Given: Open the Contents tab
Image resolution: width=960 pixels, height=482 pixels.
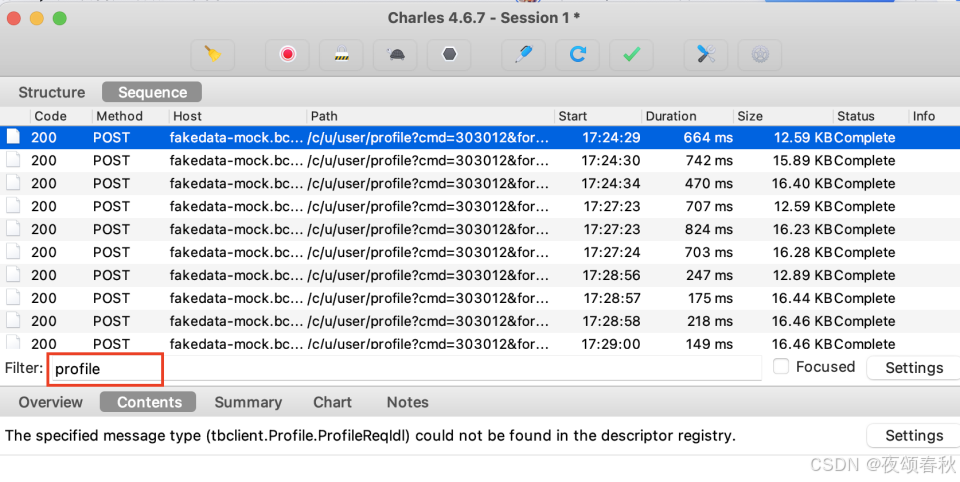Looking at the screenshot, I should pyautogui.click(x=148, y=402).
